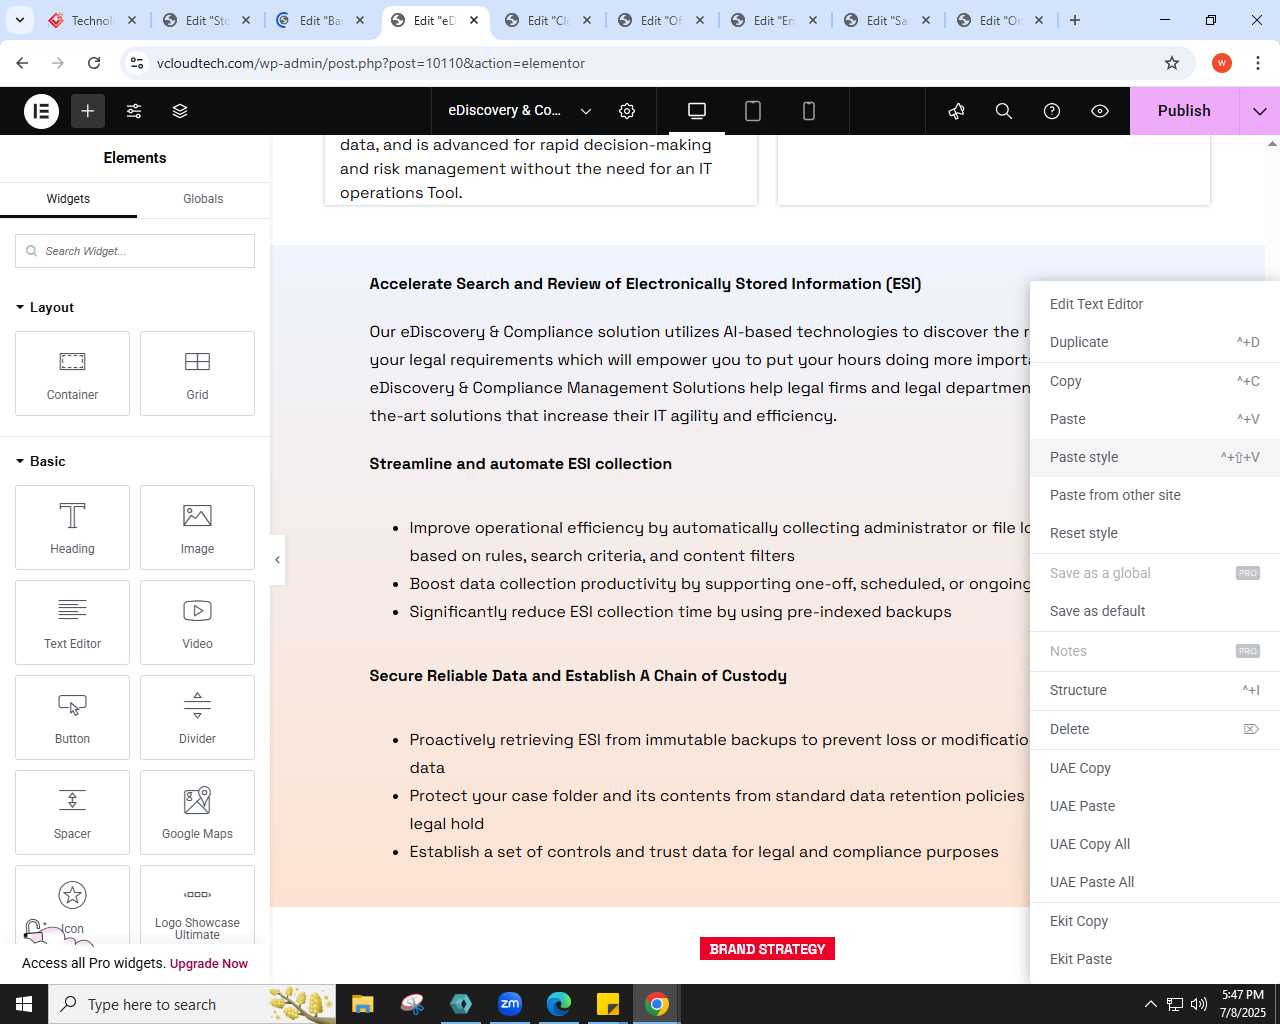Image resolution: width=1280 pixels, height=1024 pixels.
Task: Choose Copy in context menu
Action: point(1155,381)
